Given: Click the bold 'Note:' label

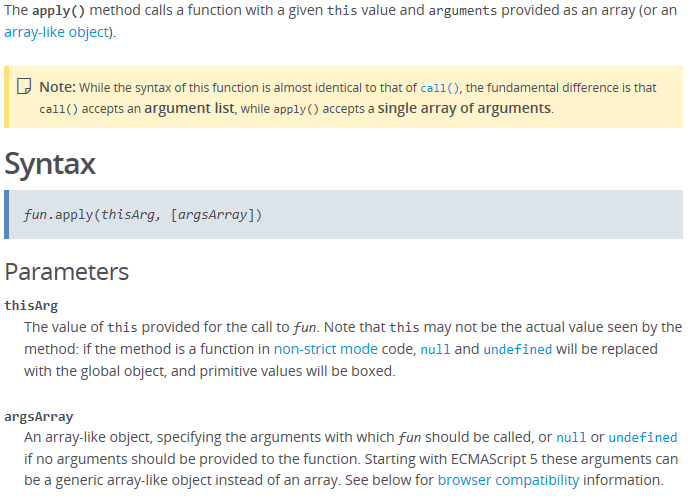Looking at the screenshot, I should (x=57, y=88).
